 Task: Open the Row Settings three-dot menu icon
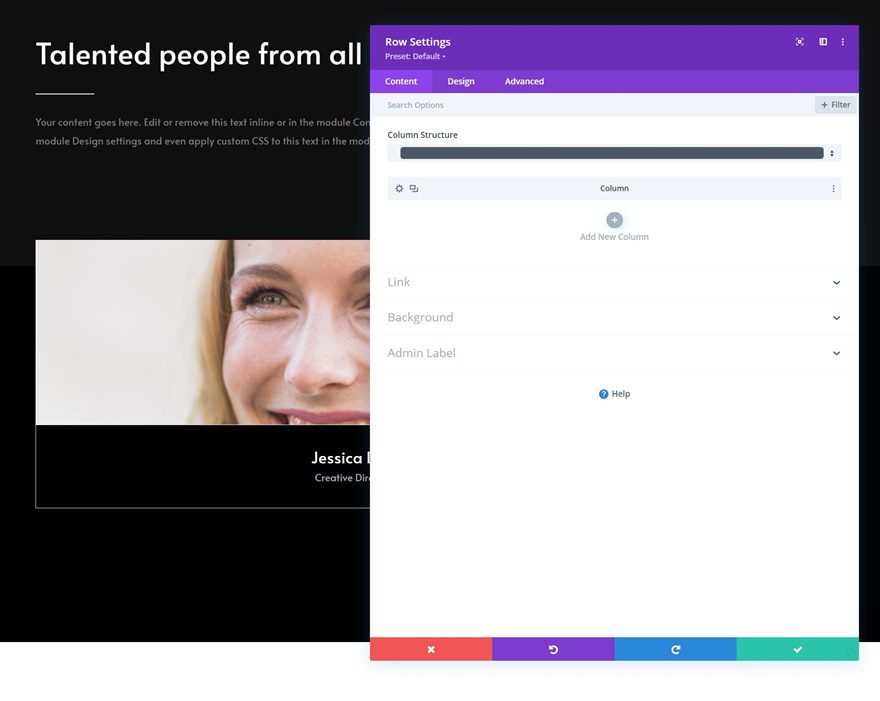tap(843, 41)
